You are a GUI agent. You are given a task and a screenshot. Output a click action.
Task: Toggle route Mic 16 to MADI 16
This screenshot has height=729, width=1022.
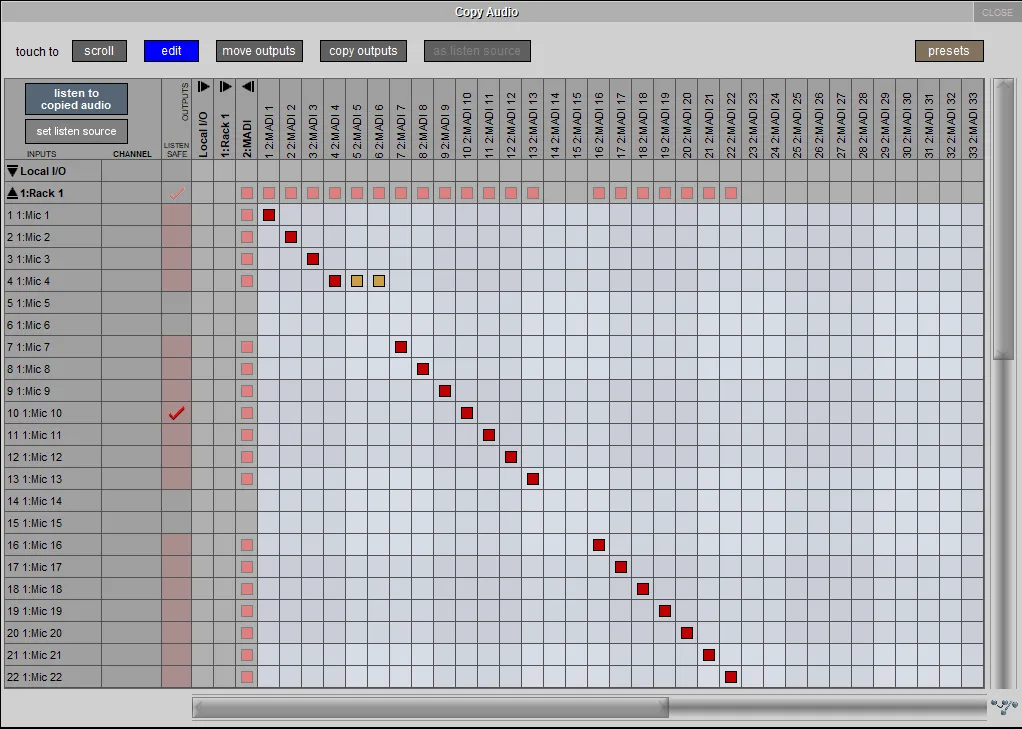[x=599, y=545]
